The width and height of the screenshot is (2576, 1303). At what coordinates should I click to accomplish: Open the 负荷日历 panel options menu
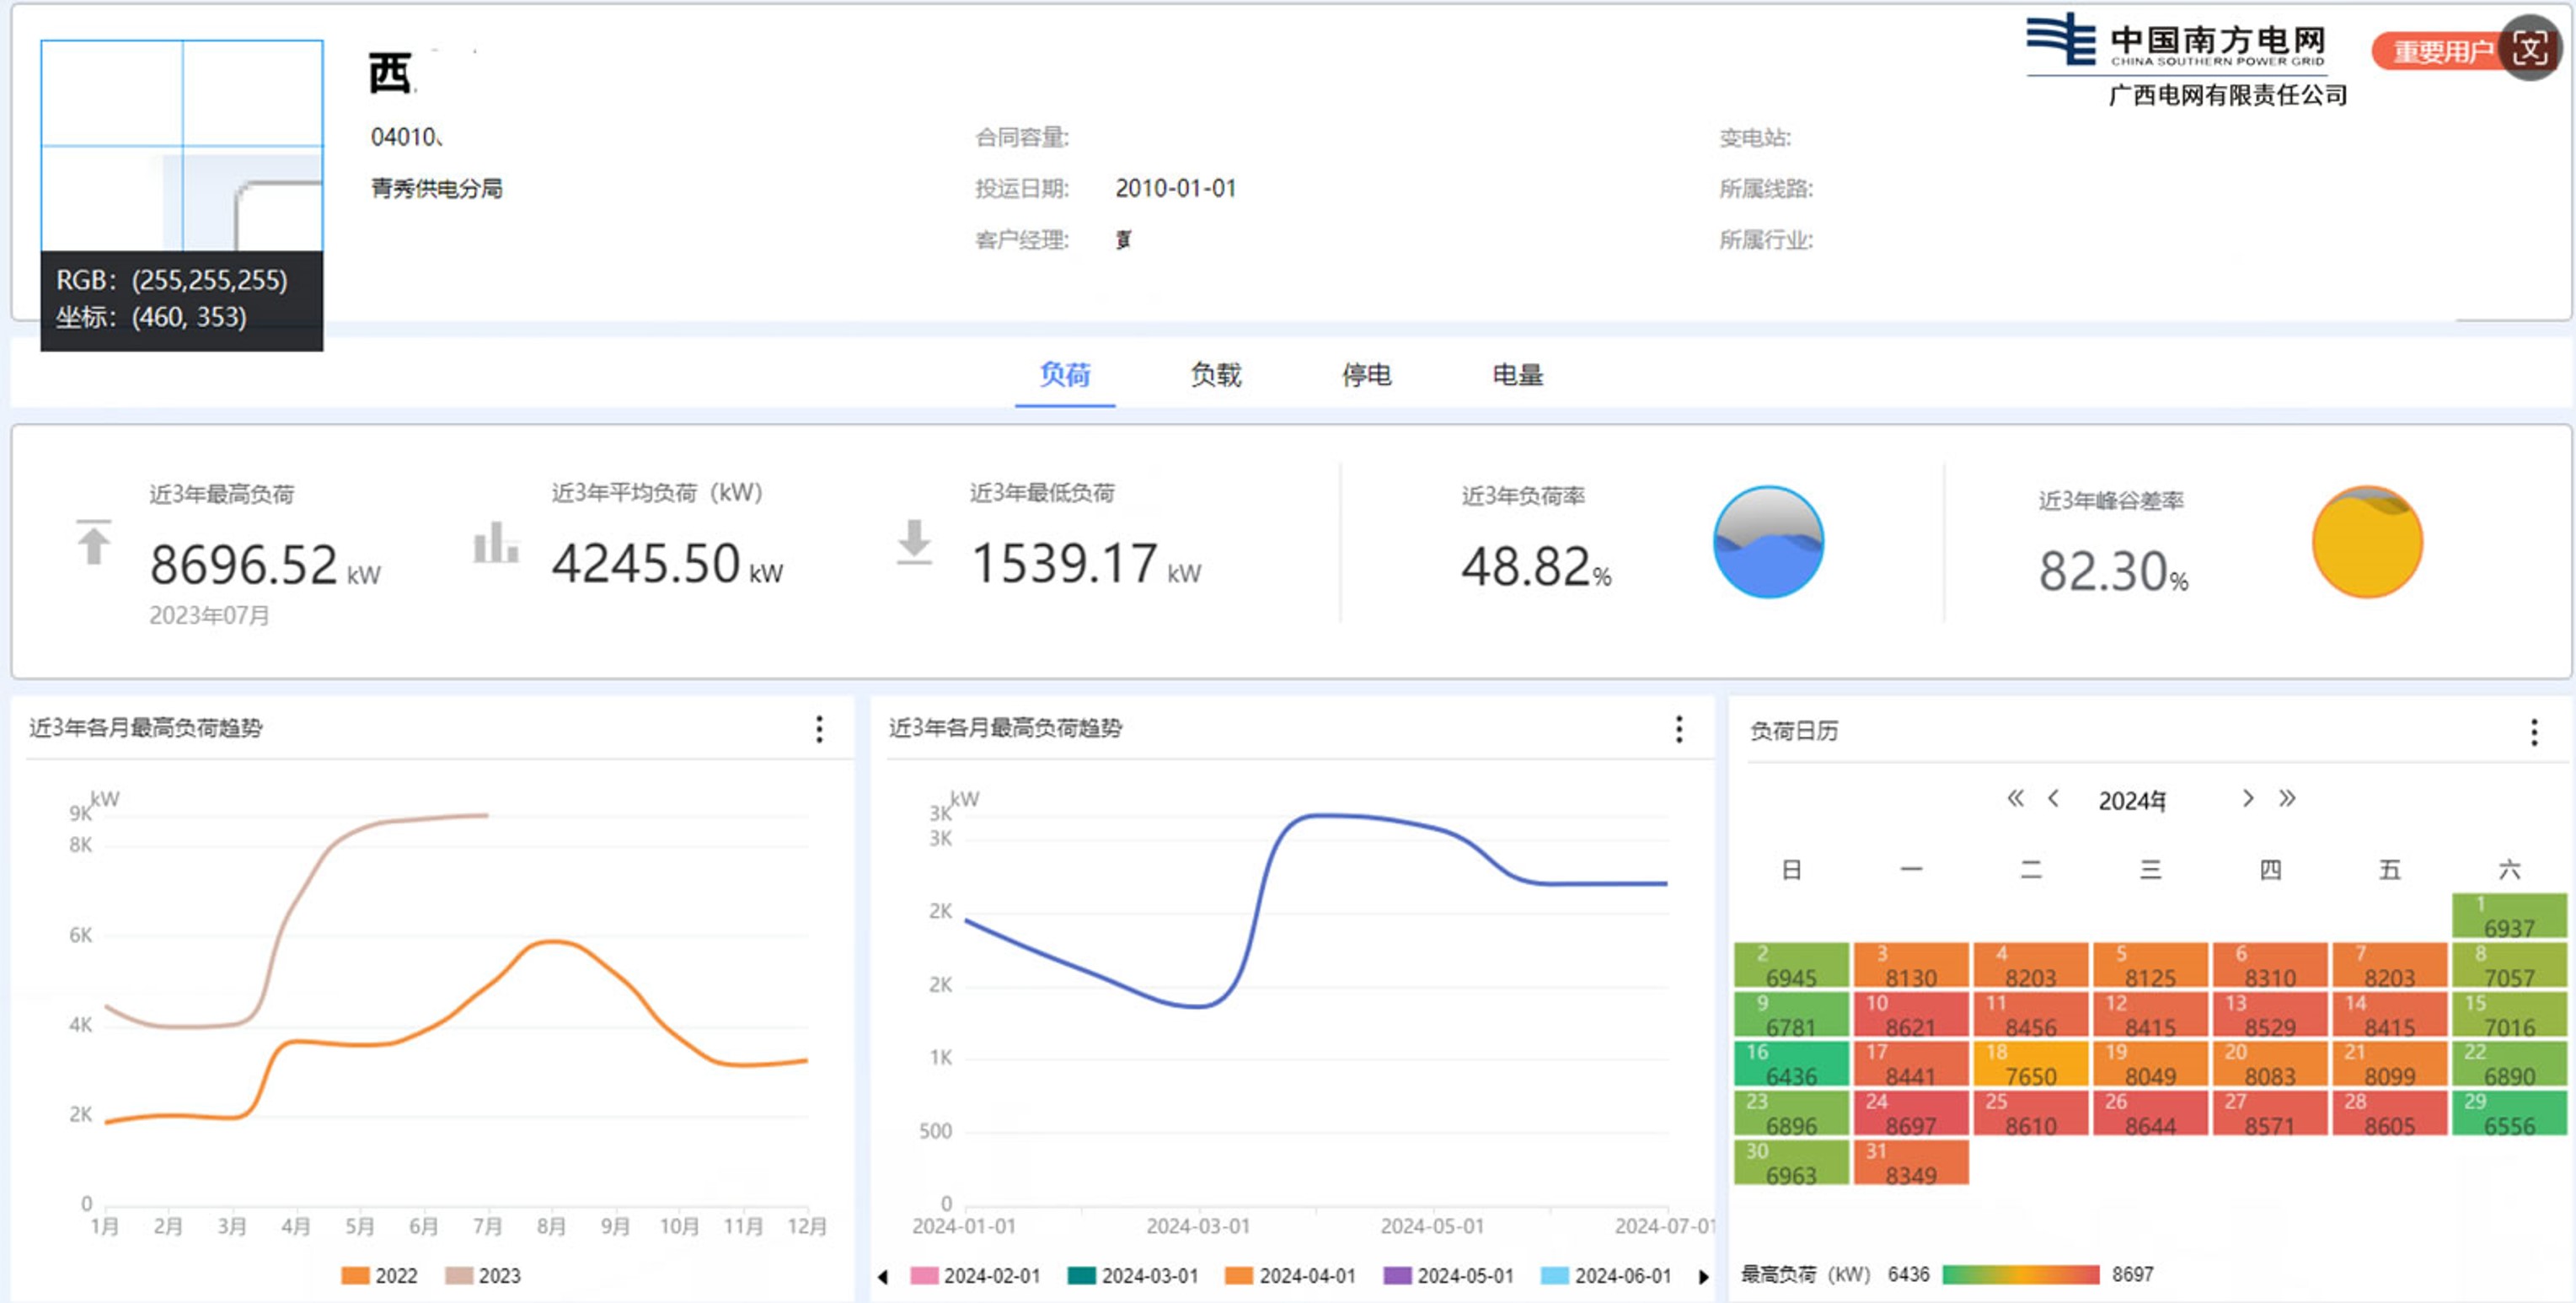tap(2533, 732)
